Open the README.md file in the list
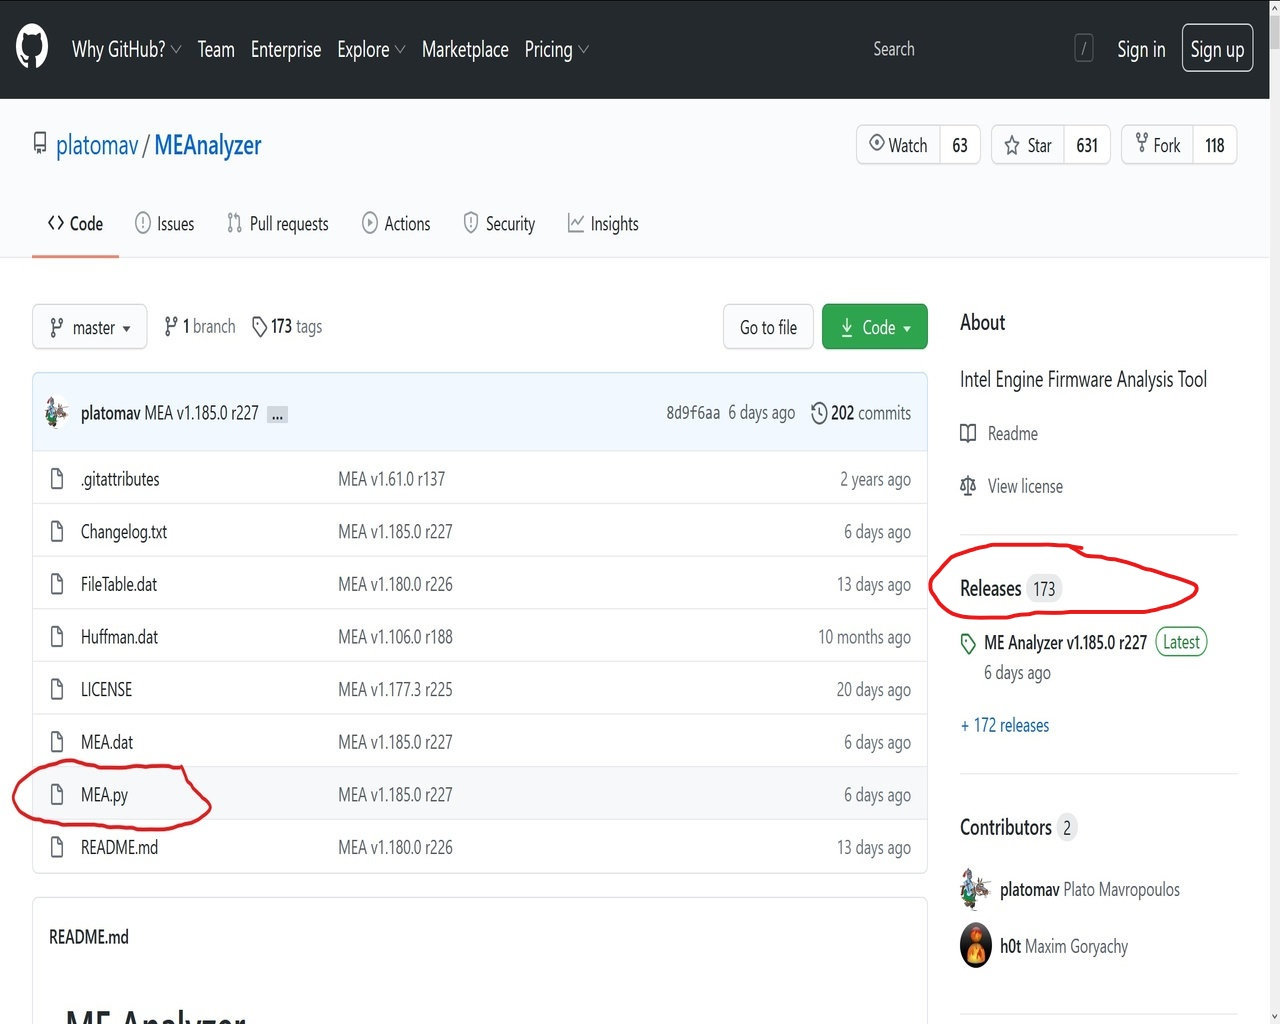 coord(119,847)
